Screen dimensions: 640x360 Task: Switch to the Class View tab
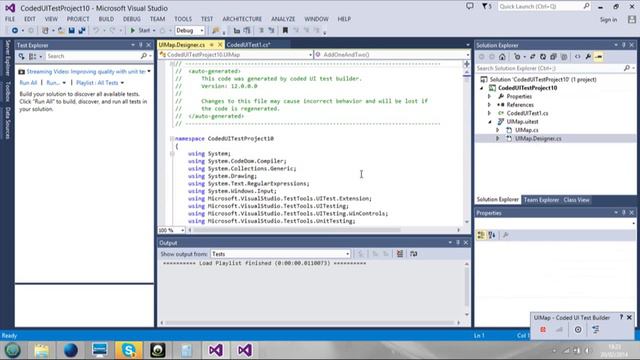point(576,200)
